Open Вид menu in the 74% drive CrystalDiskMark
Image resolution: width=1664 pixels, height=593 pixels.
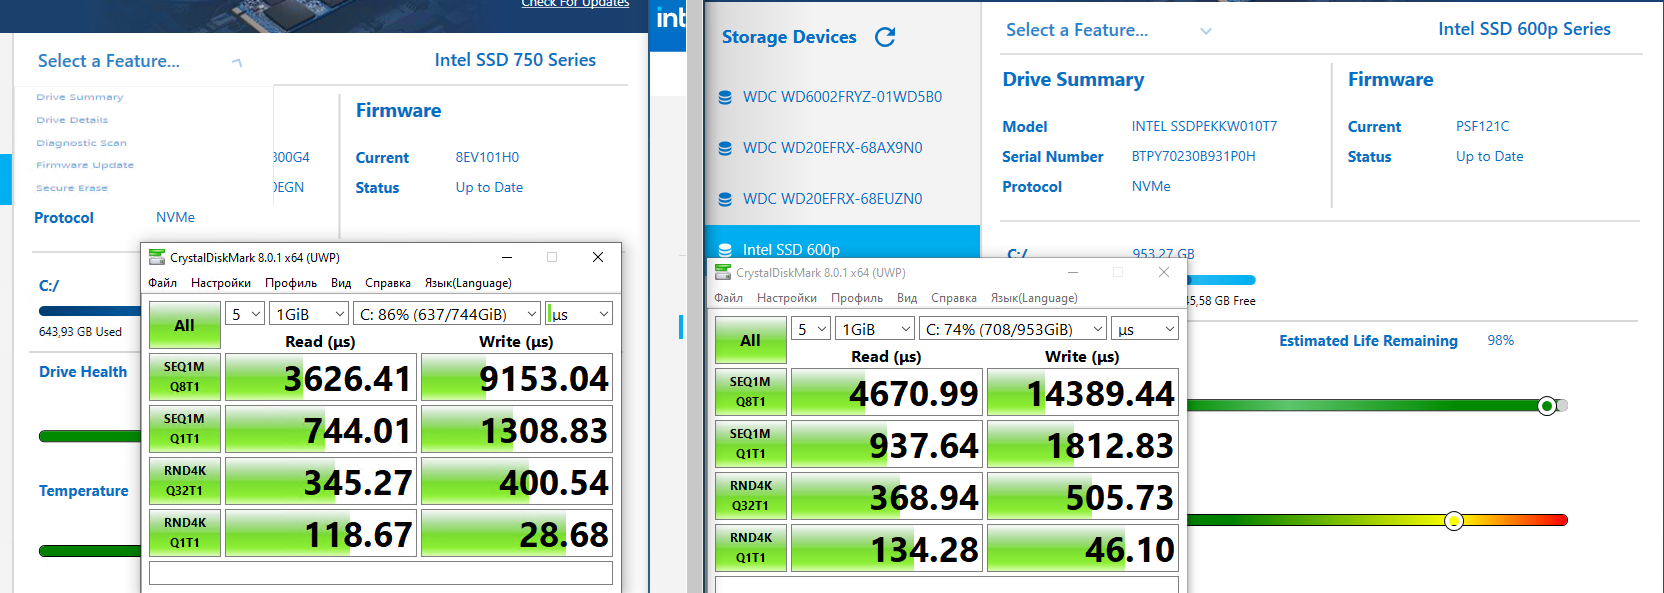tap(907, 298)
